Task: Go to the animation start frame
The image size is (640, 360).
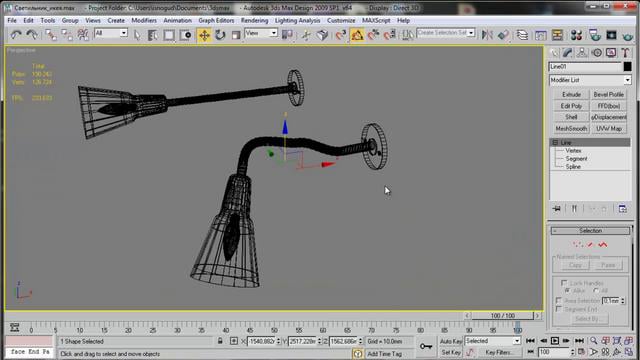Action: point(530,341)
